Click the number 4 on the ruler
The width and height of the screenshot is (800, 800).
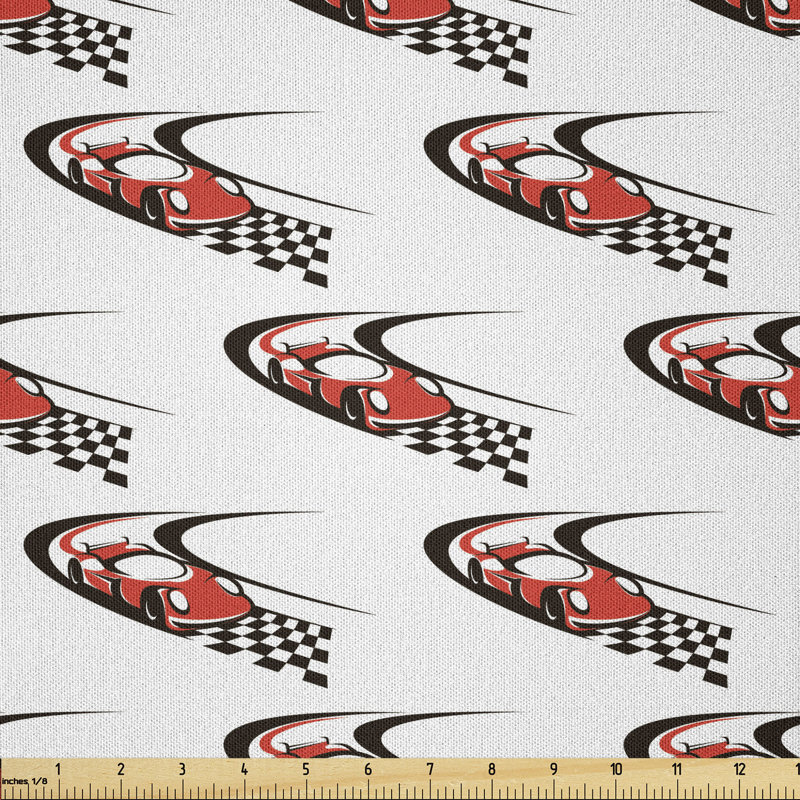[x=244, y=769]
